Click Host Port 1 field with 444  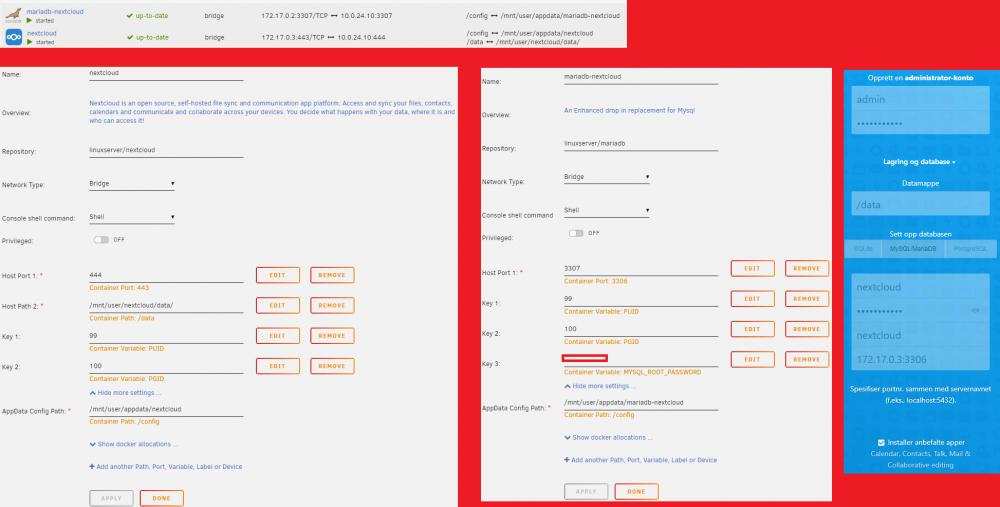pos(166,276)
